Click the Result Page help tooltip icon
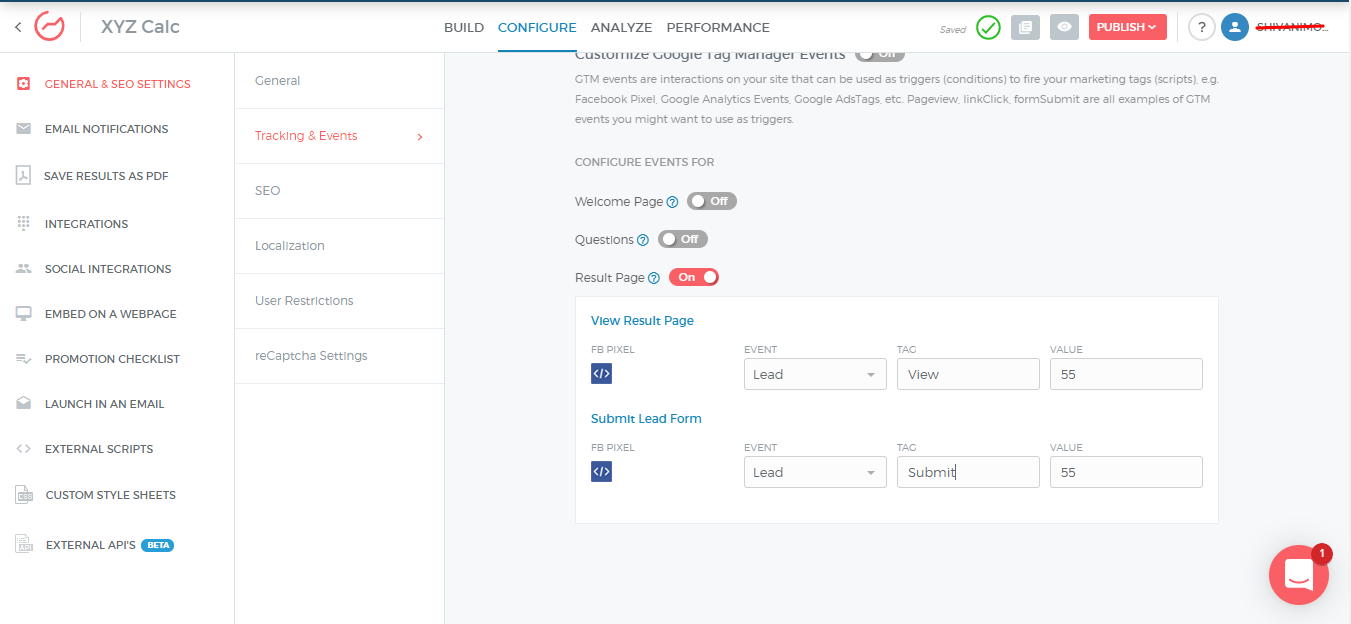 point(654,278)
